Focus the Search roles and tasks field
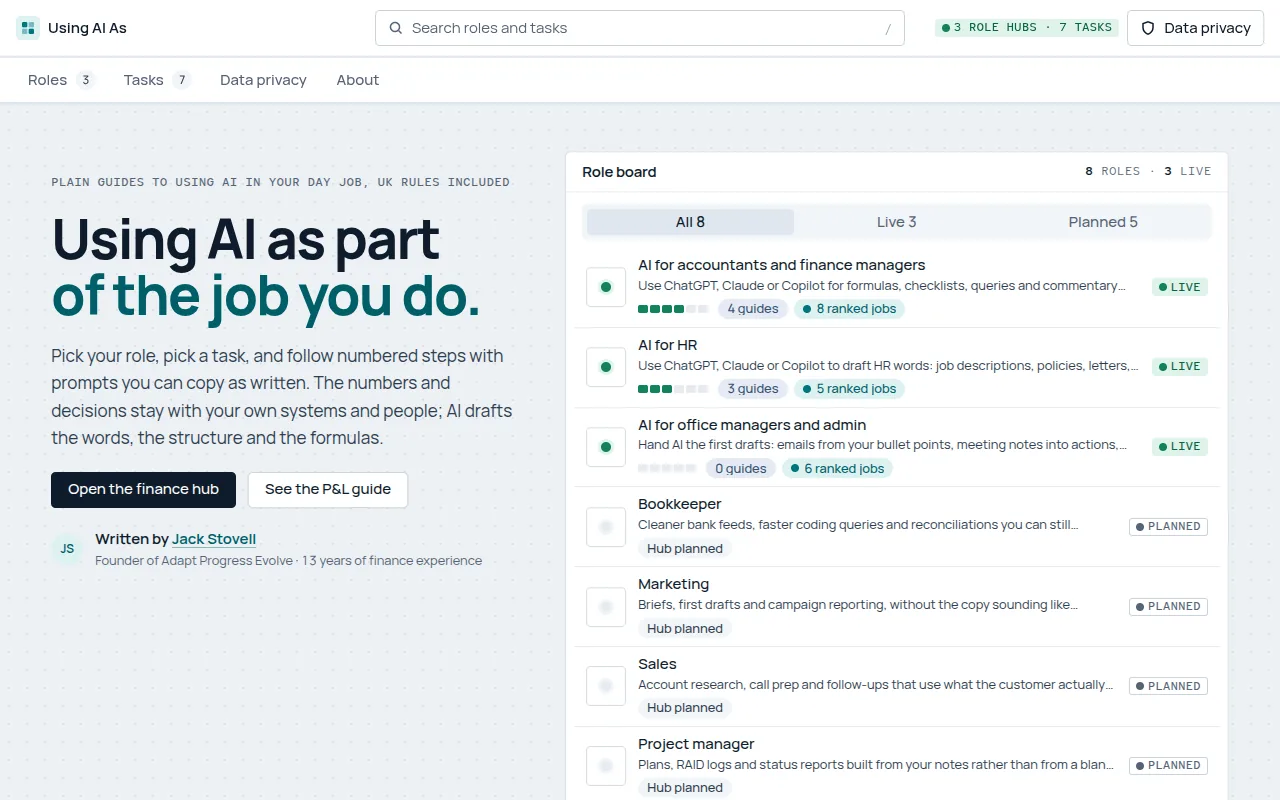The height and width of the screenshot is (800, 1280). pyautogui.click(x=640, y=28)
